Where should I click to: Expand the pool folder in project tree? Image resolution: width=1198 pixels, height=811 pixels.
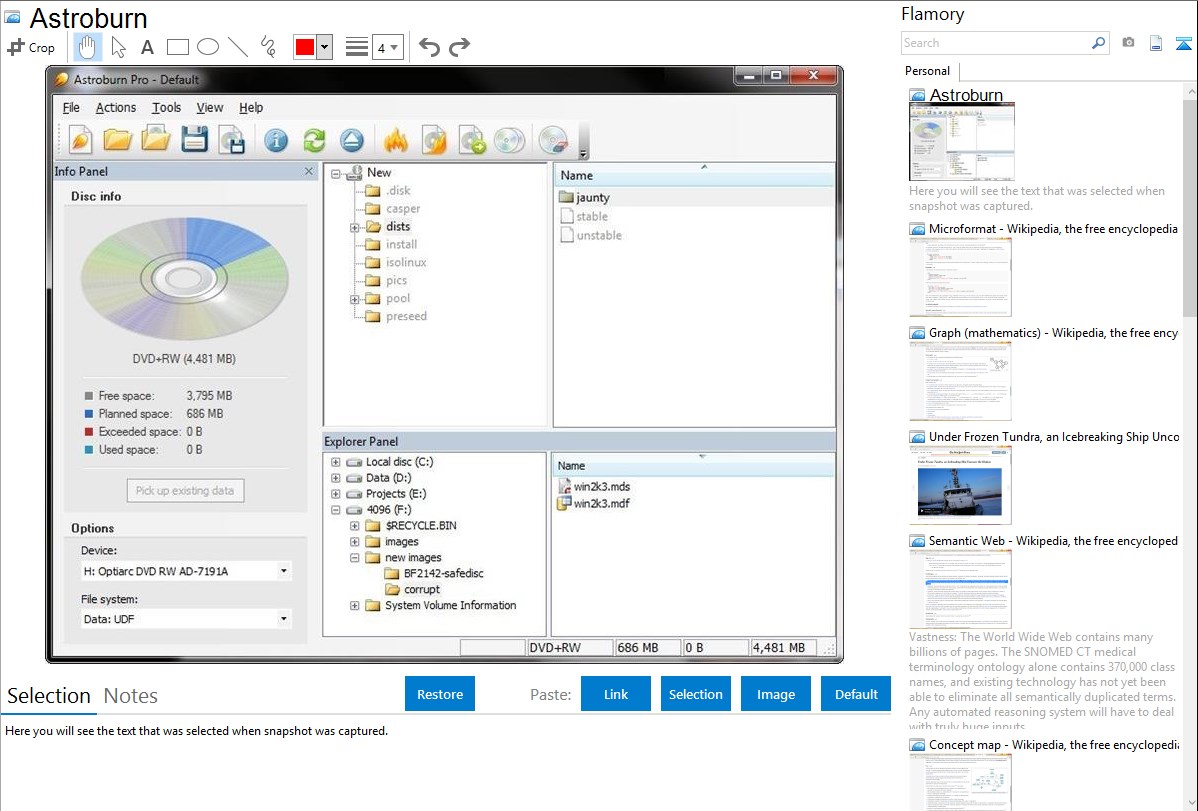point(355,300)
